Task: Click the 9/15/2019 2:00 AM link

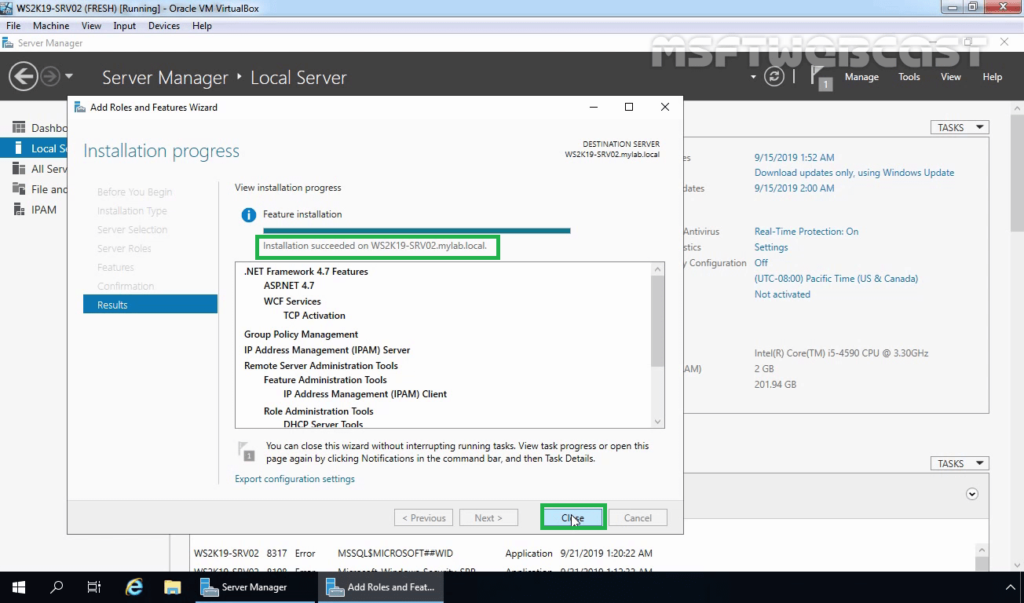Action: point(794,188)
